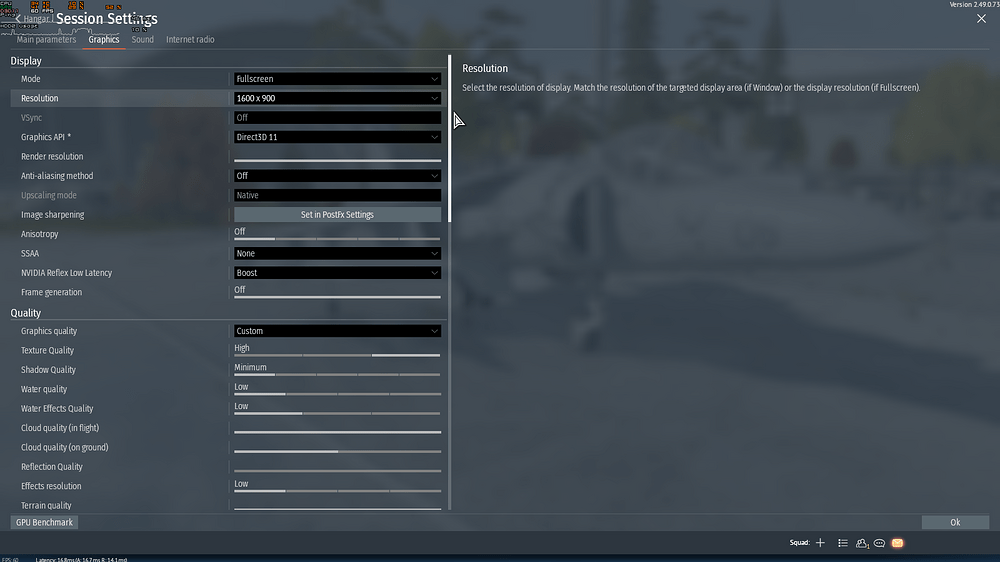
Task: Switch to the Main parameters tab
Action: [x=46, y=40]
